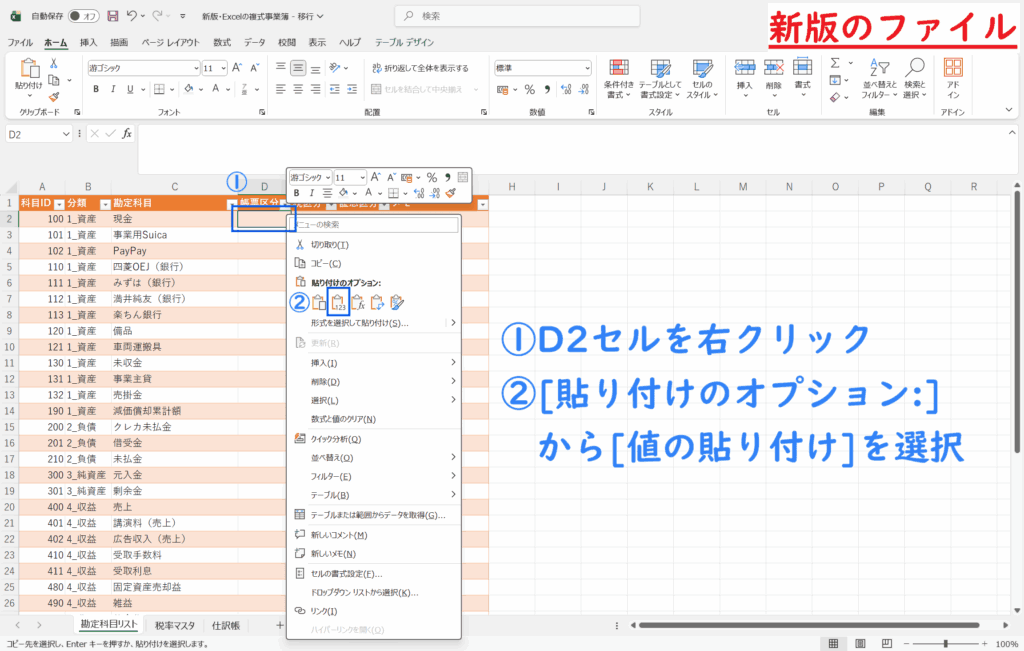Open the 挿入 ribbon tab
1024x651 pixels.
click(x=88, y=43)
